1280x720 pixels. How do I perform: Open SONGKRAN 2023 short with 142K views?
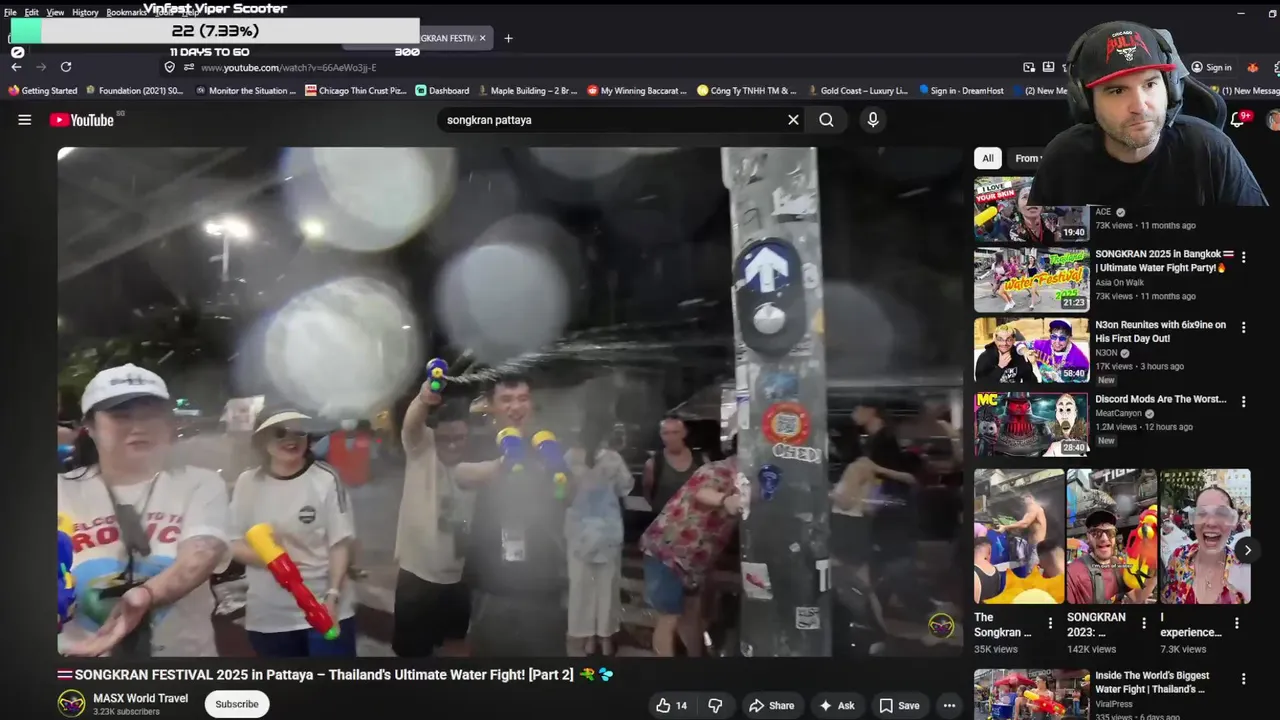click(x=1111, y=536)
